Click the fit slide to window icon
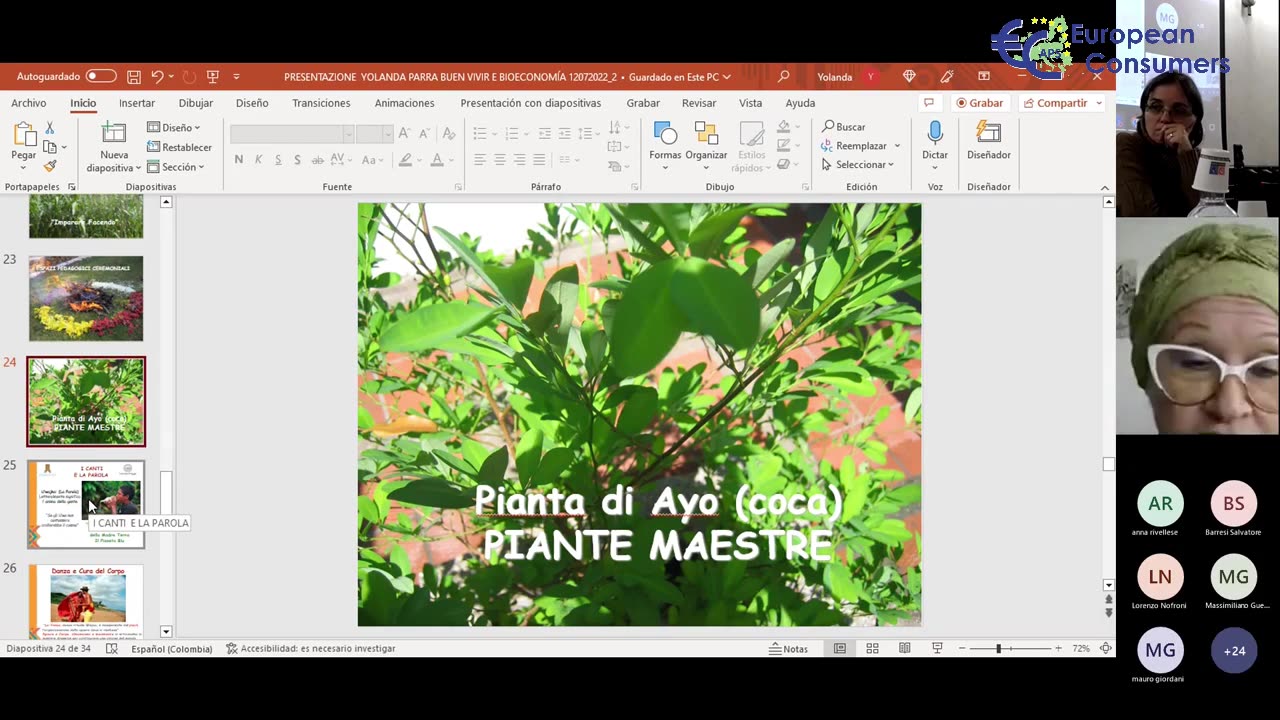1280x720 pixels. pyautogui.click(x=1105, y=648)
